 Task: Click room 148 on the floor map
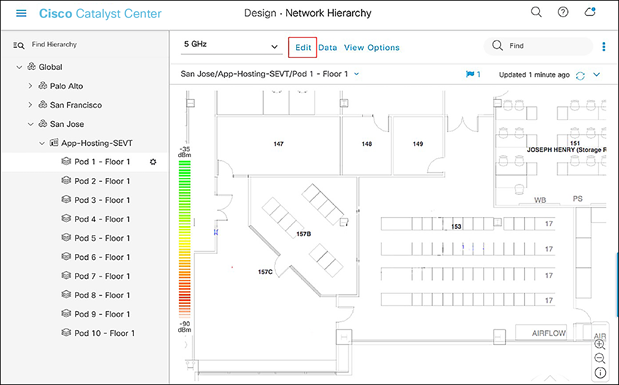coord(367,144)
